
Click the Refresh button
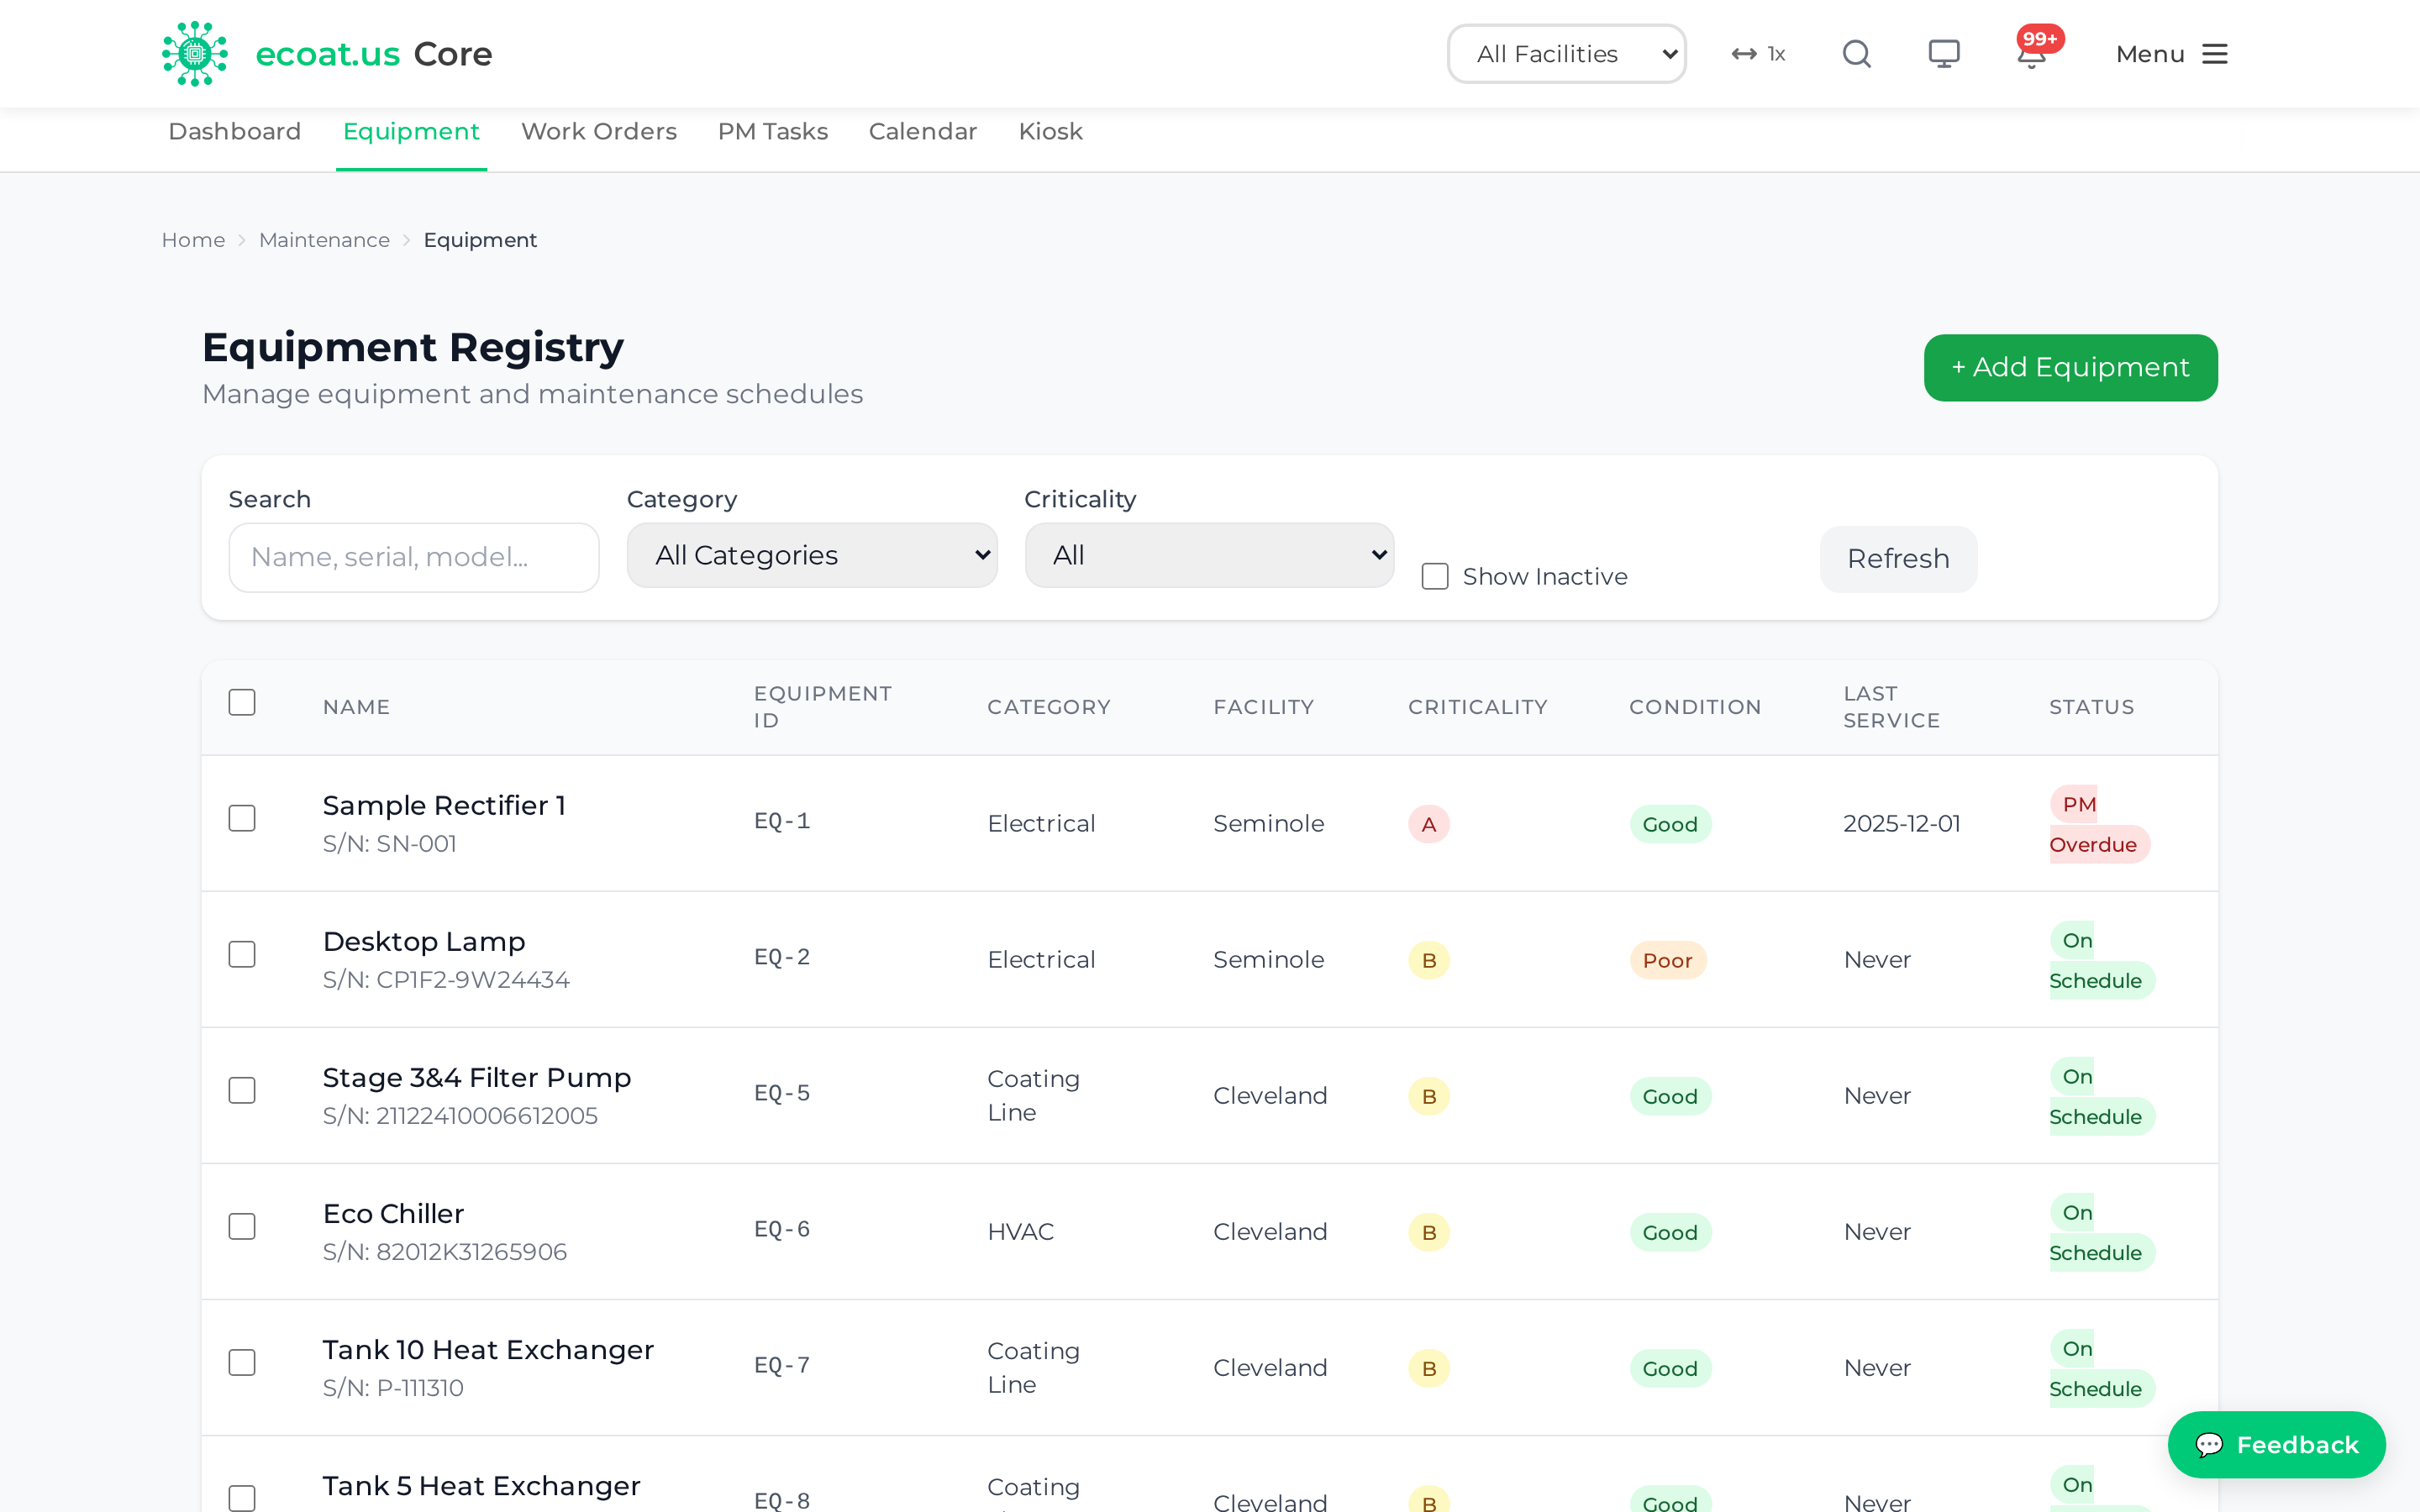click(1898, 558)
